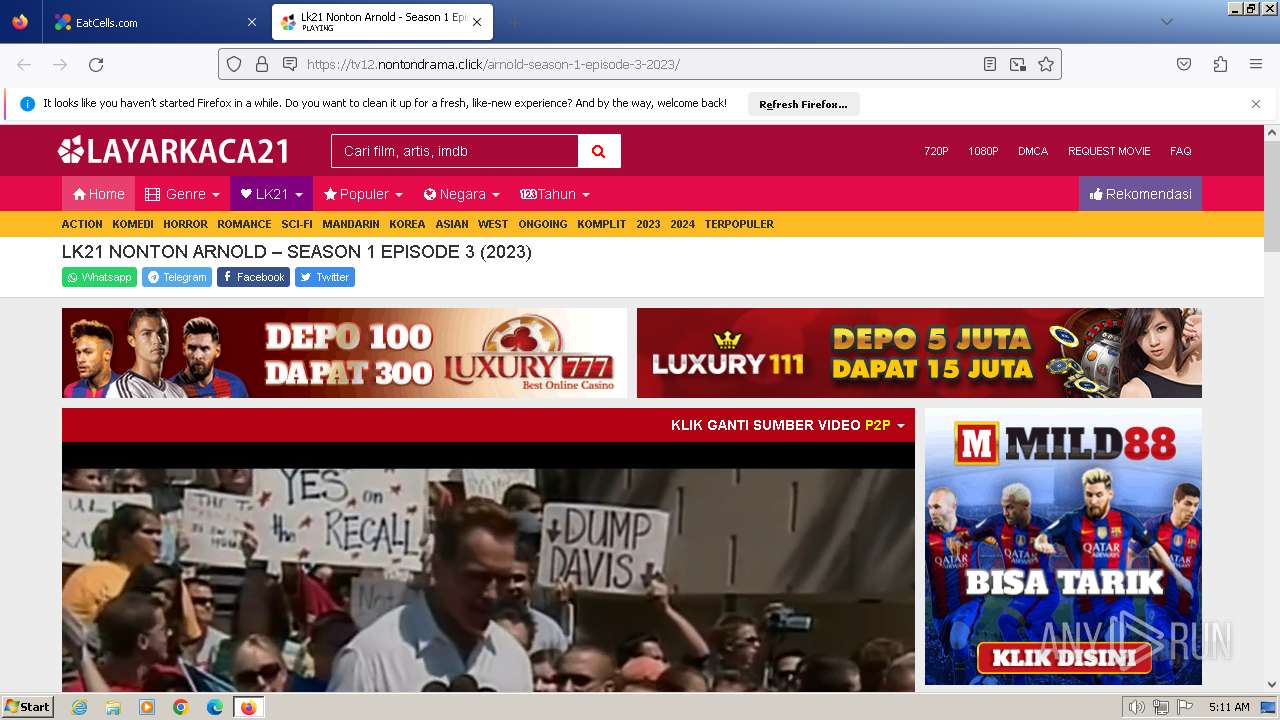
Task: Expand the list all tabs arrow
Action: [1166, 22]
